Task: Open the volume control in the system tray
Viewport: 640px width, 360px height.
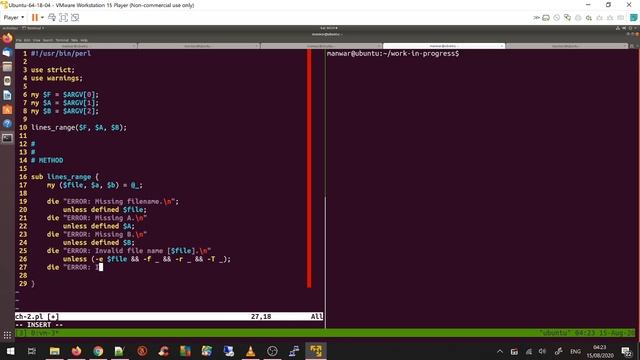Action: coord(542,351)
